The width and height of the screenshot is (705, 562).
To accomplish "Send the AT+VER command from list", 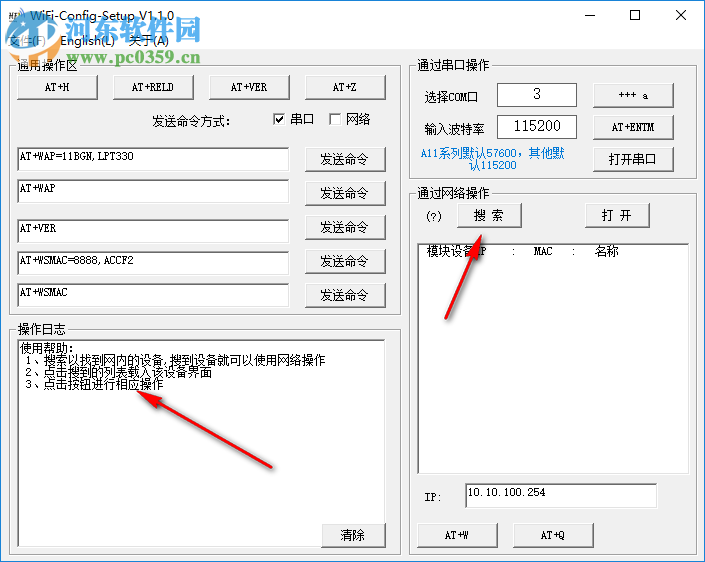I will pos(345,227).
